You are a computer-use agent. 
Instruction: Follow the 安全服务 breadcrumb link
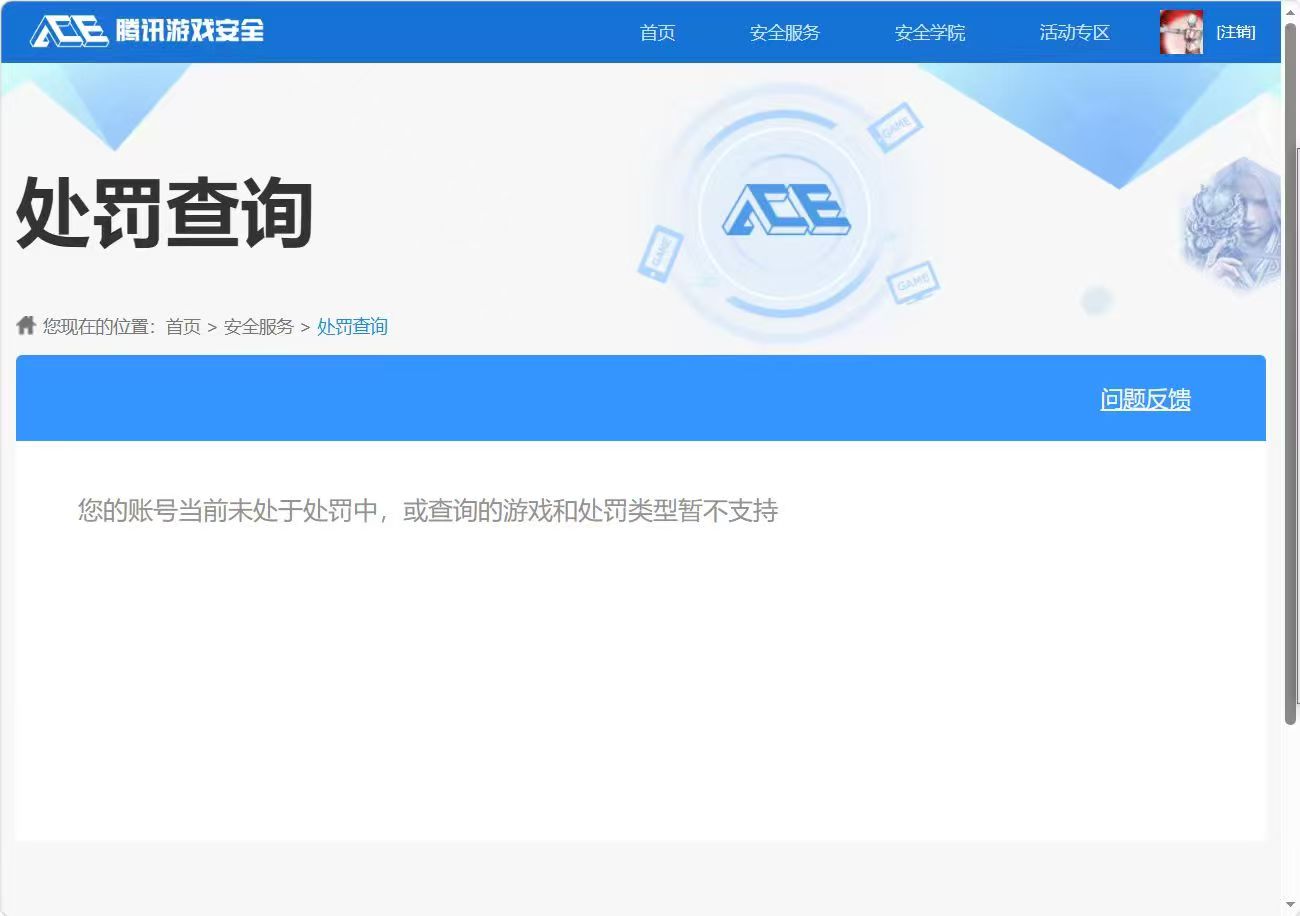click(259, 327)
